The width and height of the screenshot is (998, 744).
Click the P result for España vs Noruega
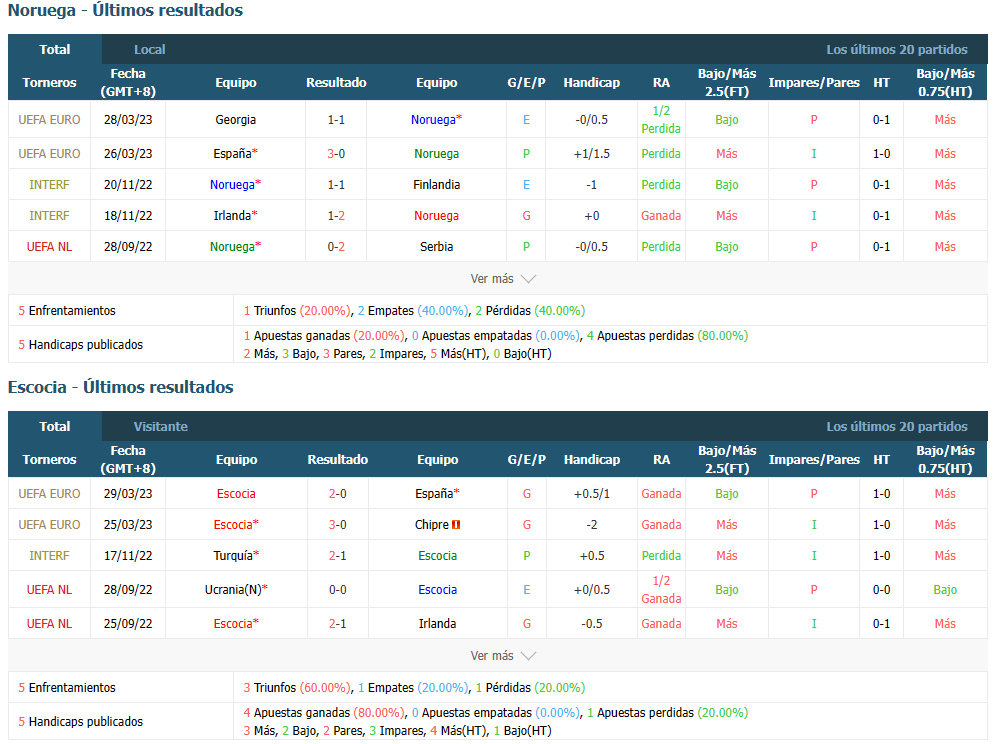click(526, 153)
